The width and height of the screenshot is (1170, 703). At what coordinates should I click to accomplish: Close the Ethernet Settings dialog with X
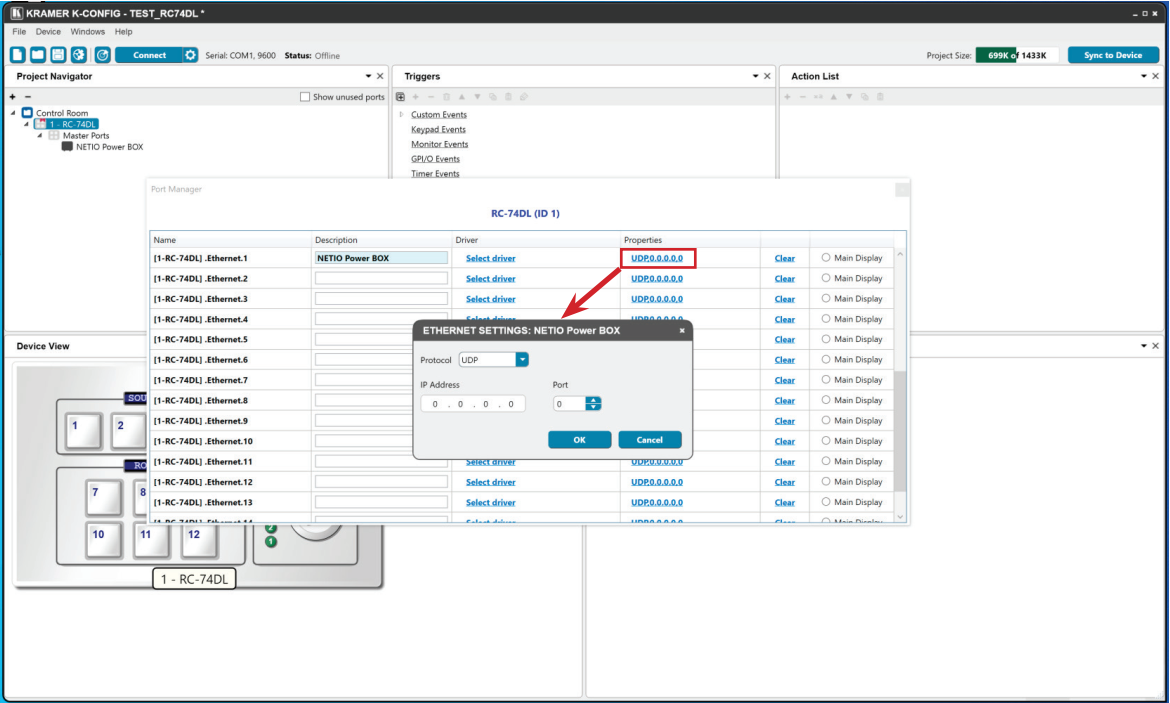(682, 331)
